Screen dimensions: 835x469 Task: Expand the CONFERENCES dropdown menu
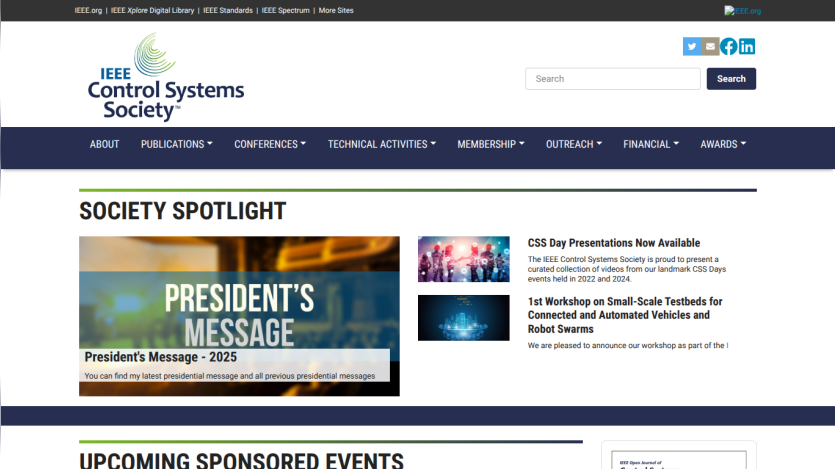point(270,144)
